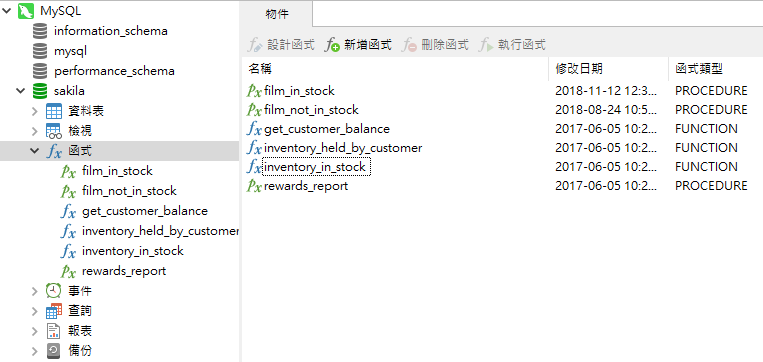Viewport: 763px width, 362px height.
Task: Expand the 資料表 tables node
Action: [x=35, y=111]
